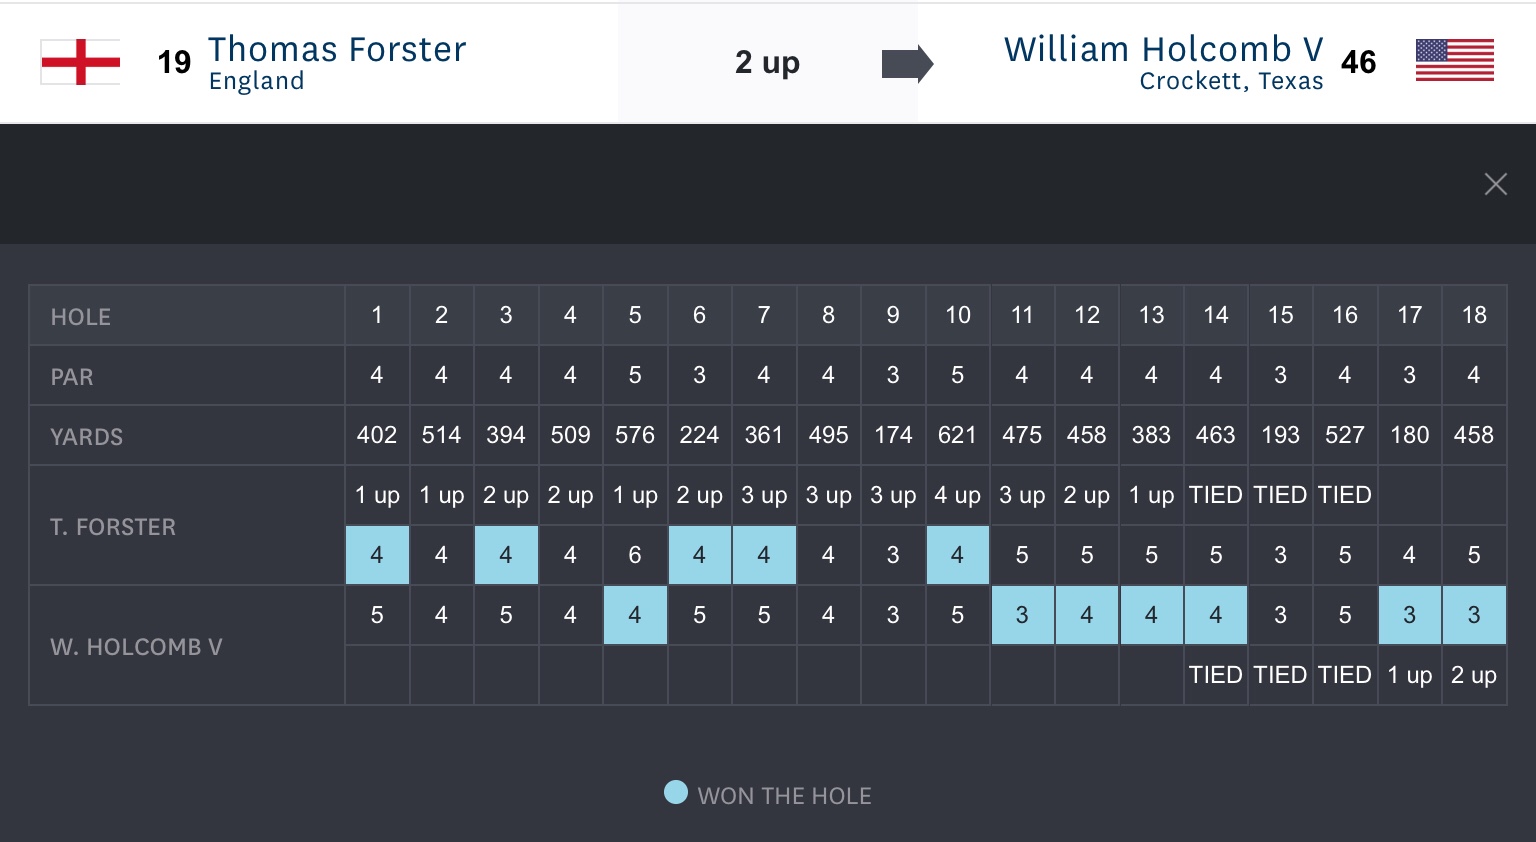Click Forster's highlighted score on hole 1
This screenshot has width=1536, height=842.
coord(377,555)
